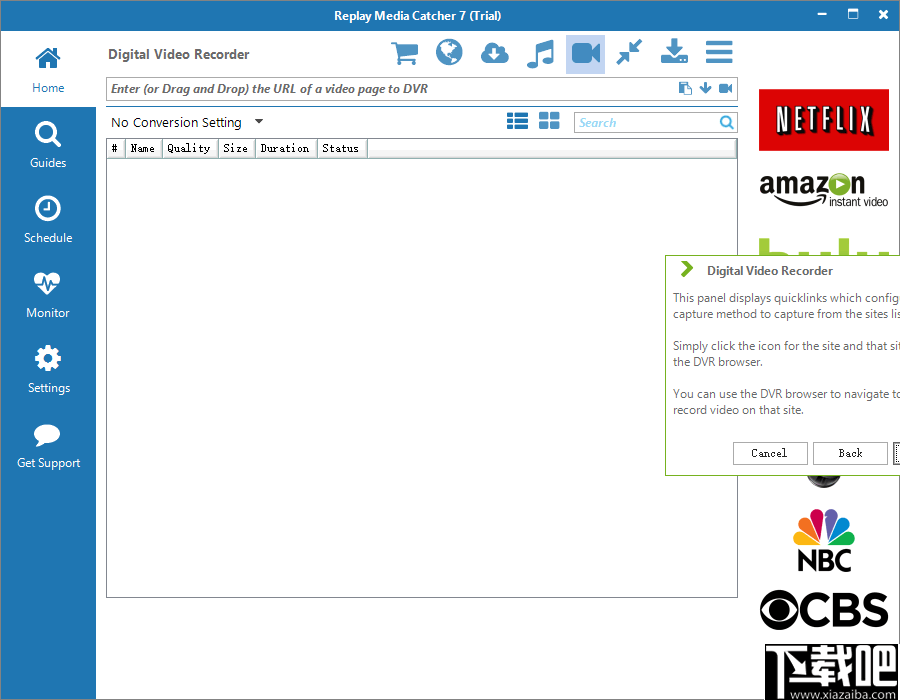Click the magnifier in Search box
This screenshot has width=900, height=700.
pos(727,122)
